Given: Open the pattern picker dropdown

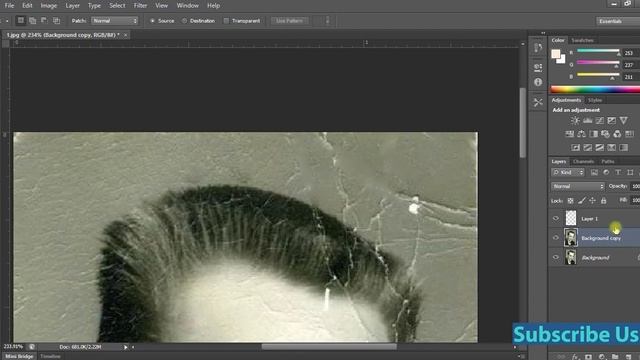Looking at the screenshot, I should pyautogui.click(x=327, y=21).
